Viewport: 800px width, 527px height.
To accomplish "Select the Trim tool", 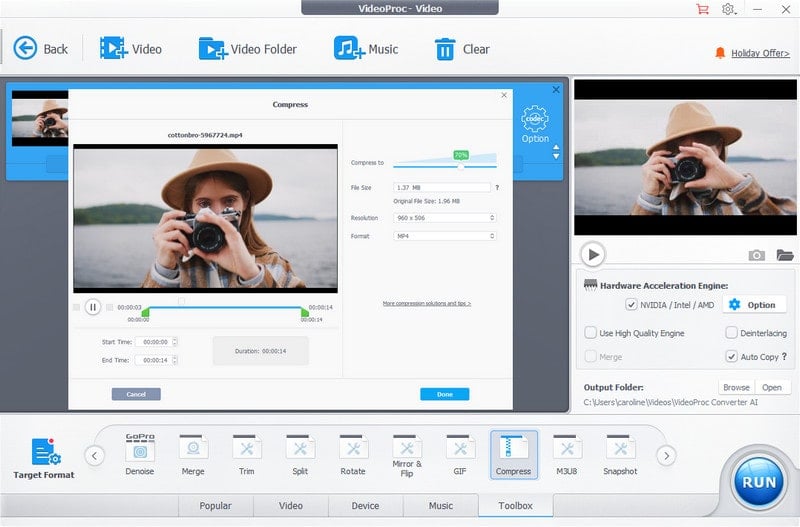I will 246,455.
